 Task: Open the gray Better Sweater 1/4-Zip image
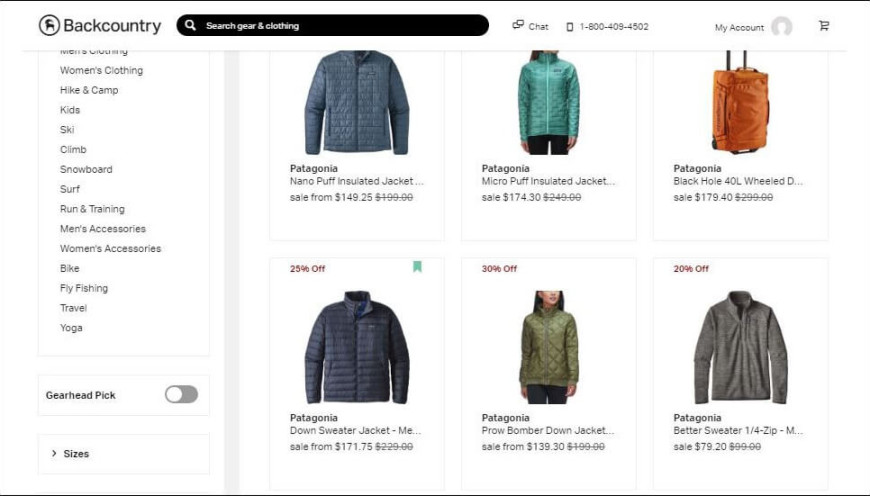pyautogui.click(x=741, y=347)
